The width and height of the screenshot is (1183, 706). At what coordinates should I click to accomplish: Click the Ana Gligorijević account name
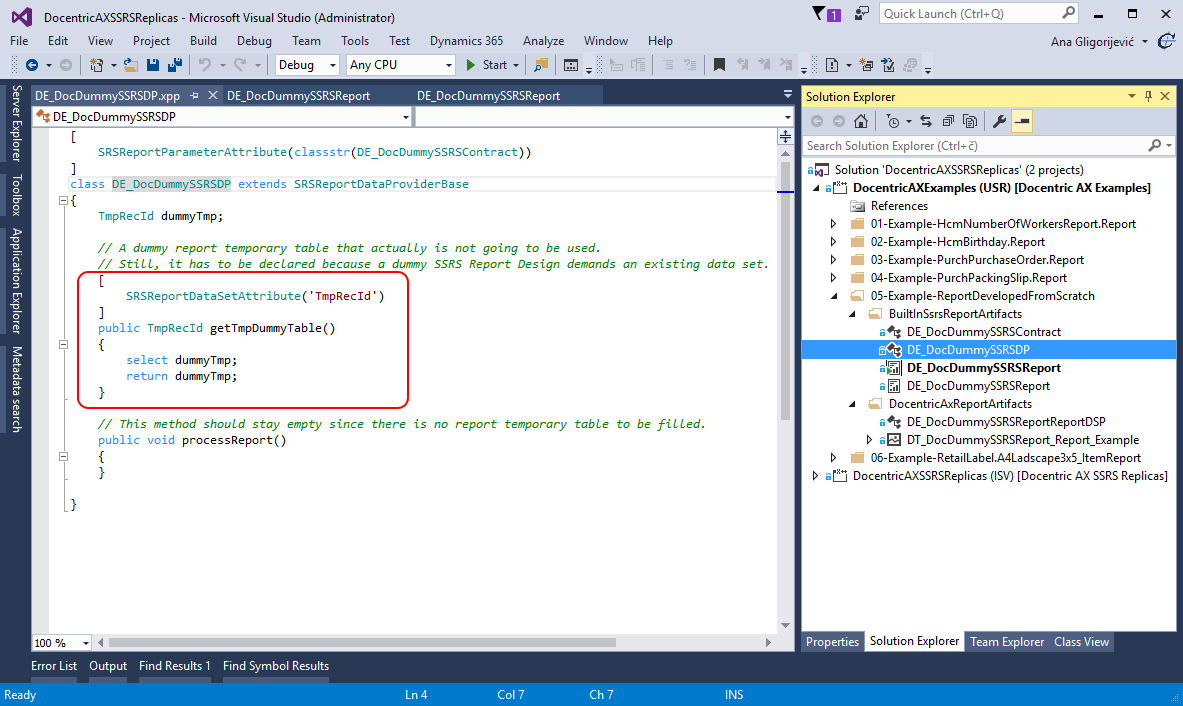[1092, 41]
